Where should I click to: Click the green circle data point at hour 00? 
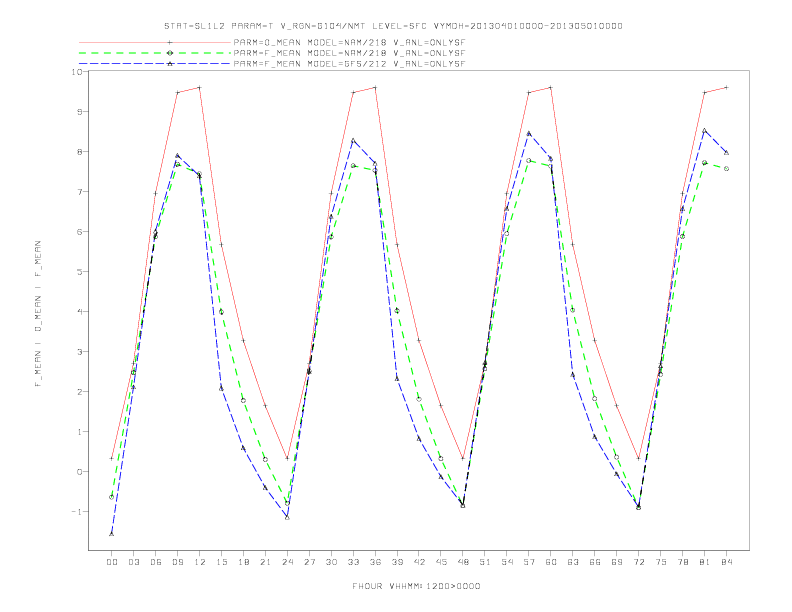(112, 497)
